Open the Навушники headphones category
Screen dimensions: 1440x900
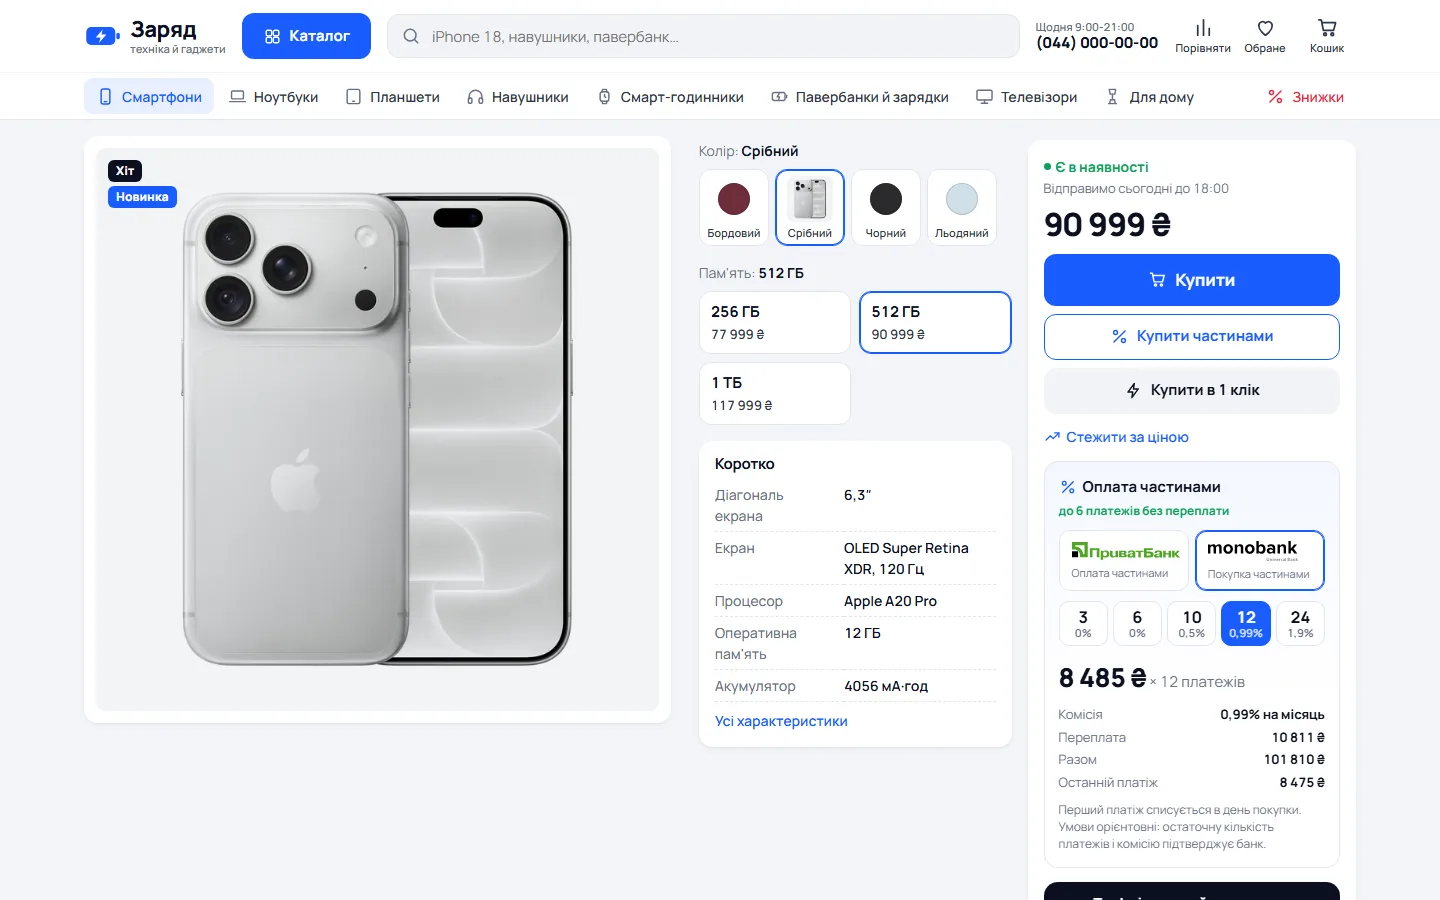[x=518, y=97]
